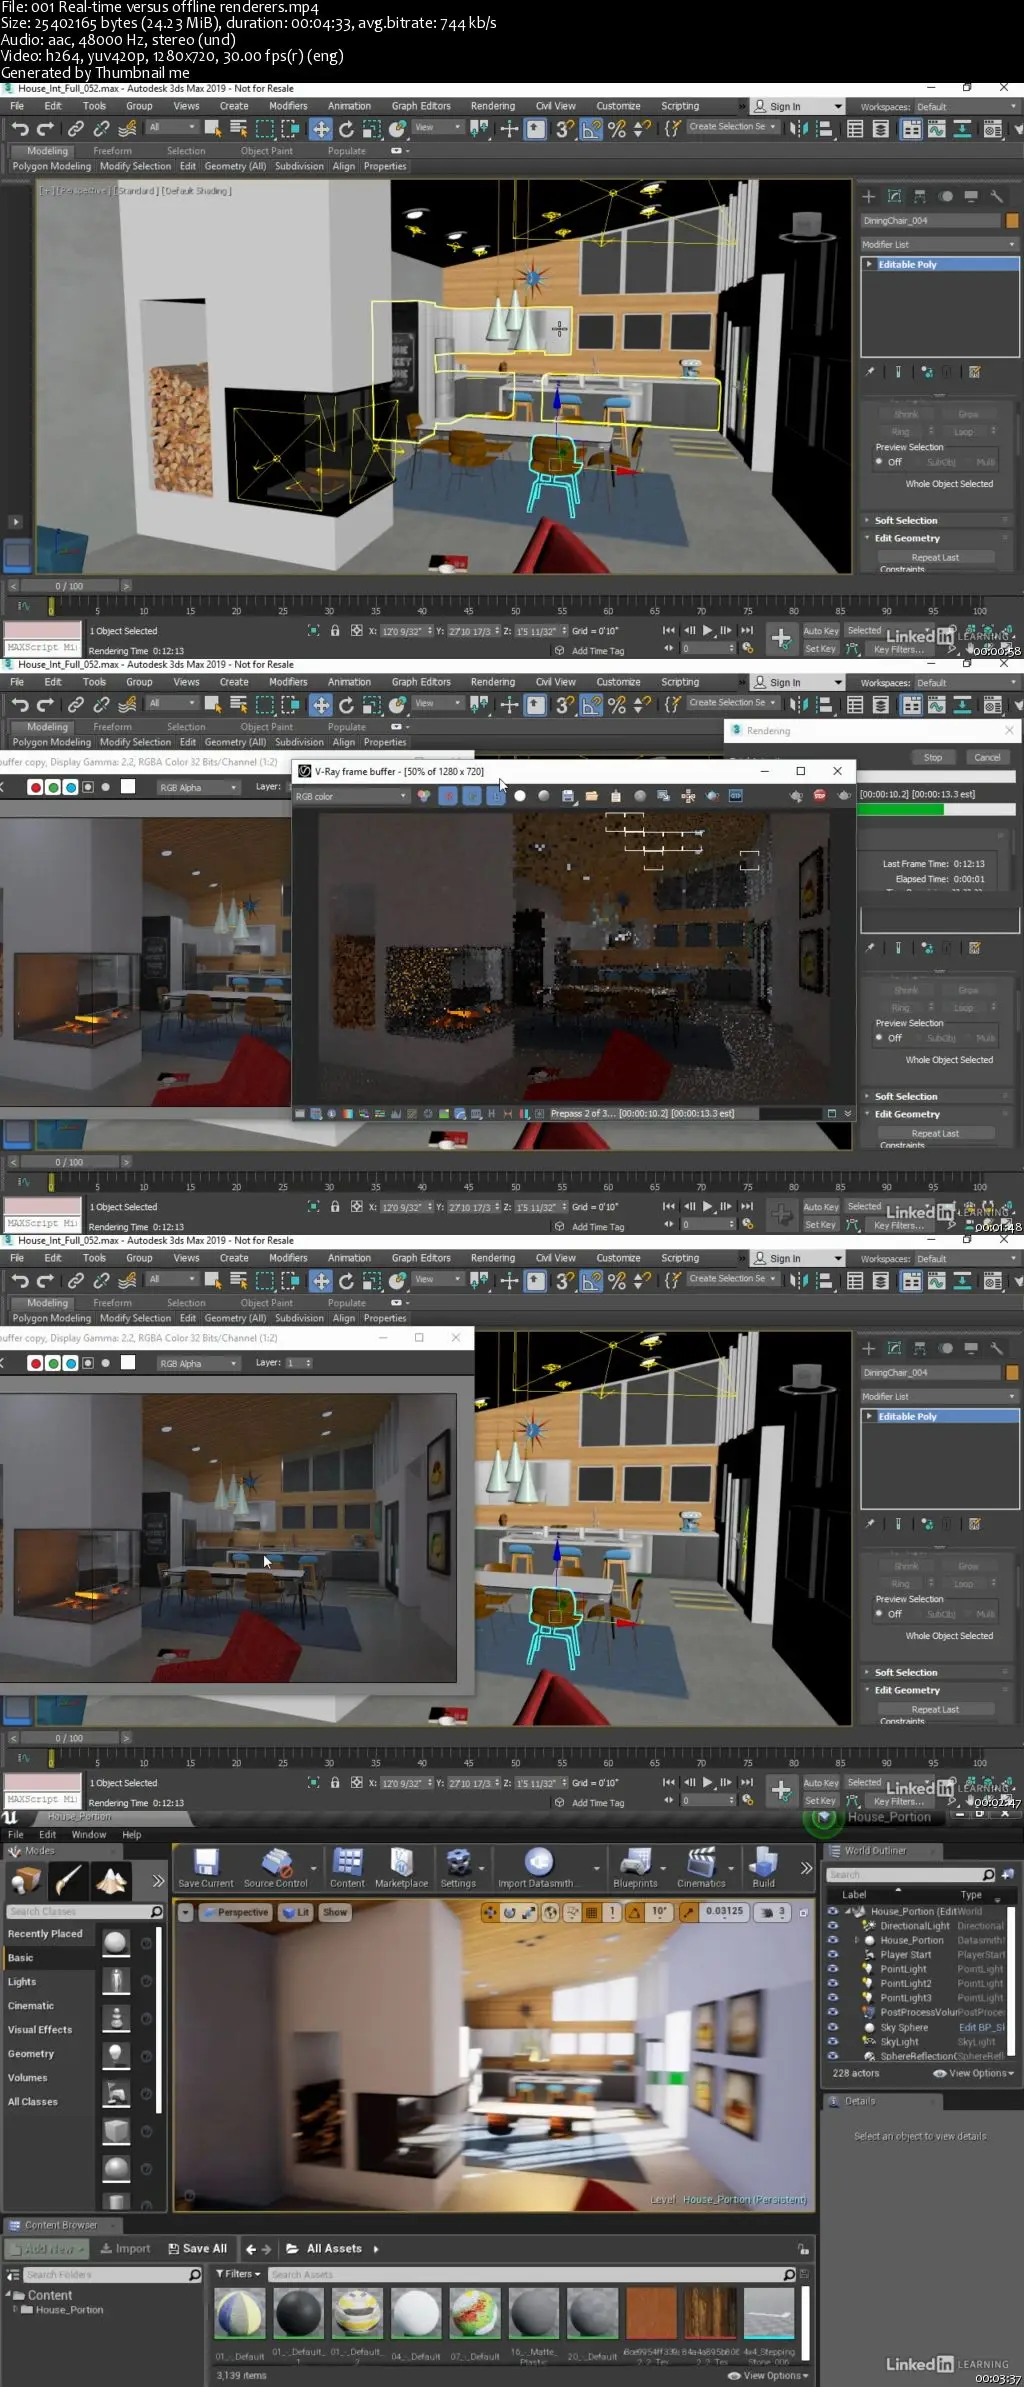Click the save image icon in V-Ray frame buffer
The height and width of the screenshot is (2387, 1024).
pyautogui.click(x=567, y=796)
